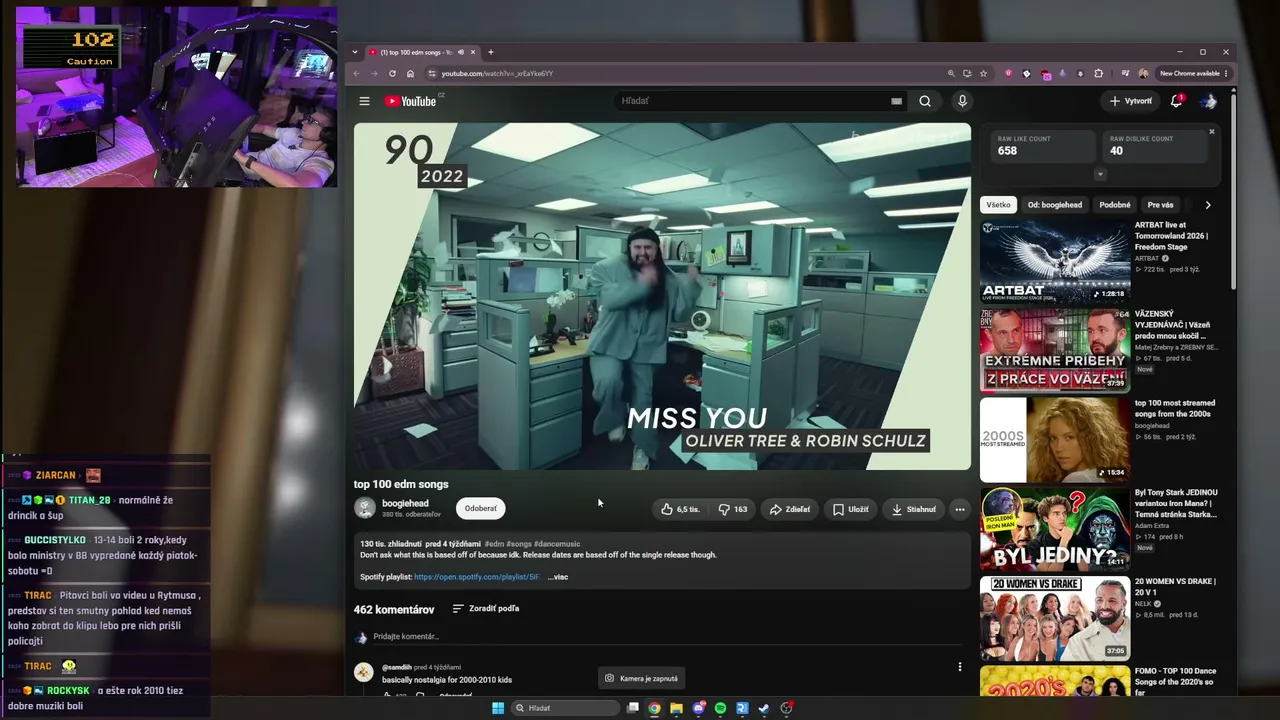Screen dimensions: 1280x720
Task: Open the #edm hashtag link
Action: [494, 544]
